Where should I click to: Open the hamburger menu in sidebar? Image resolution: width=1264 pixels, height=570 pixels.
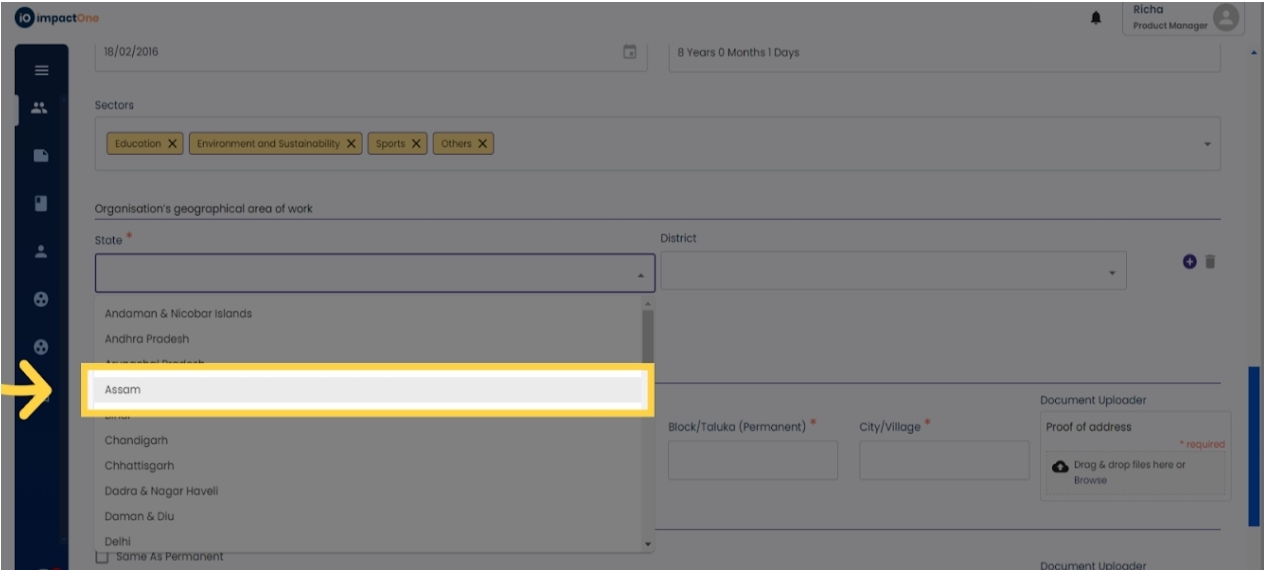coord(41,70)
